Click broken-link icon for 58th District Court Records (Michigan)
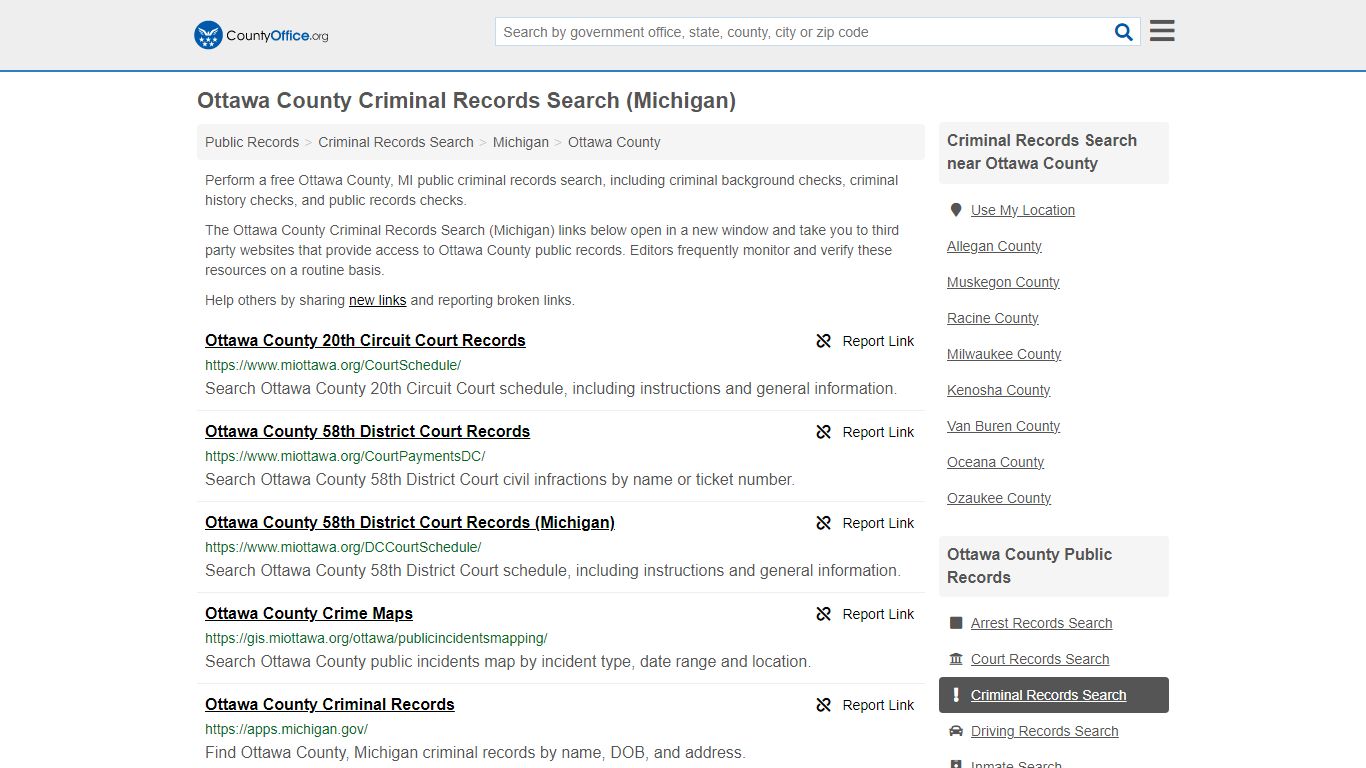 click(824, 523)
